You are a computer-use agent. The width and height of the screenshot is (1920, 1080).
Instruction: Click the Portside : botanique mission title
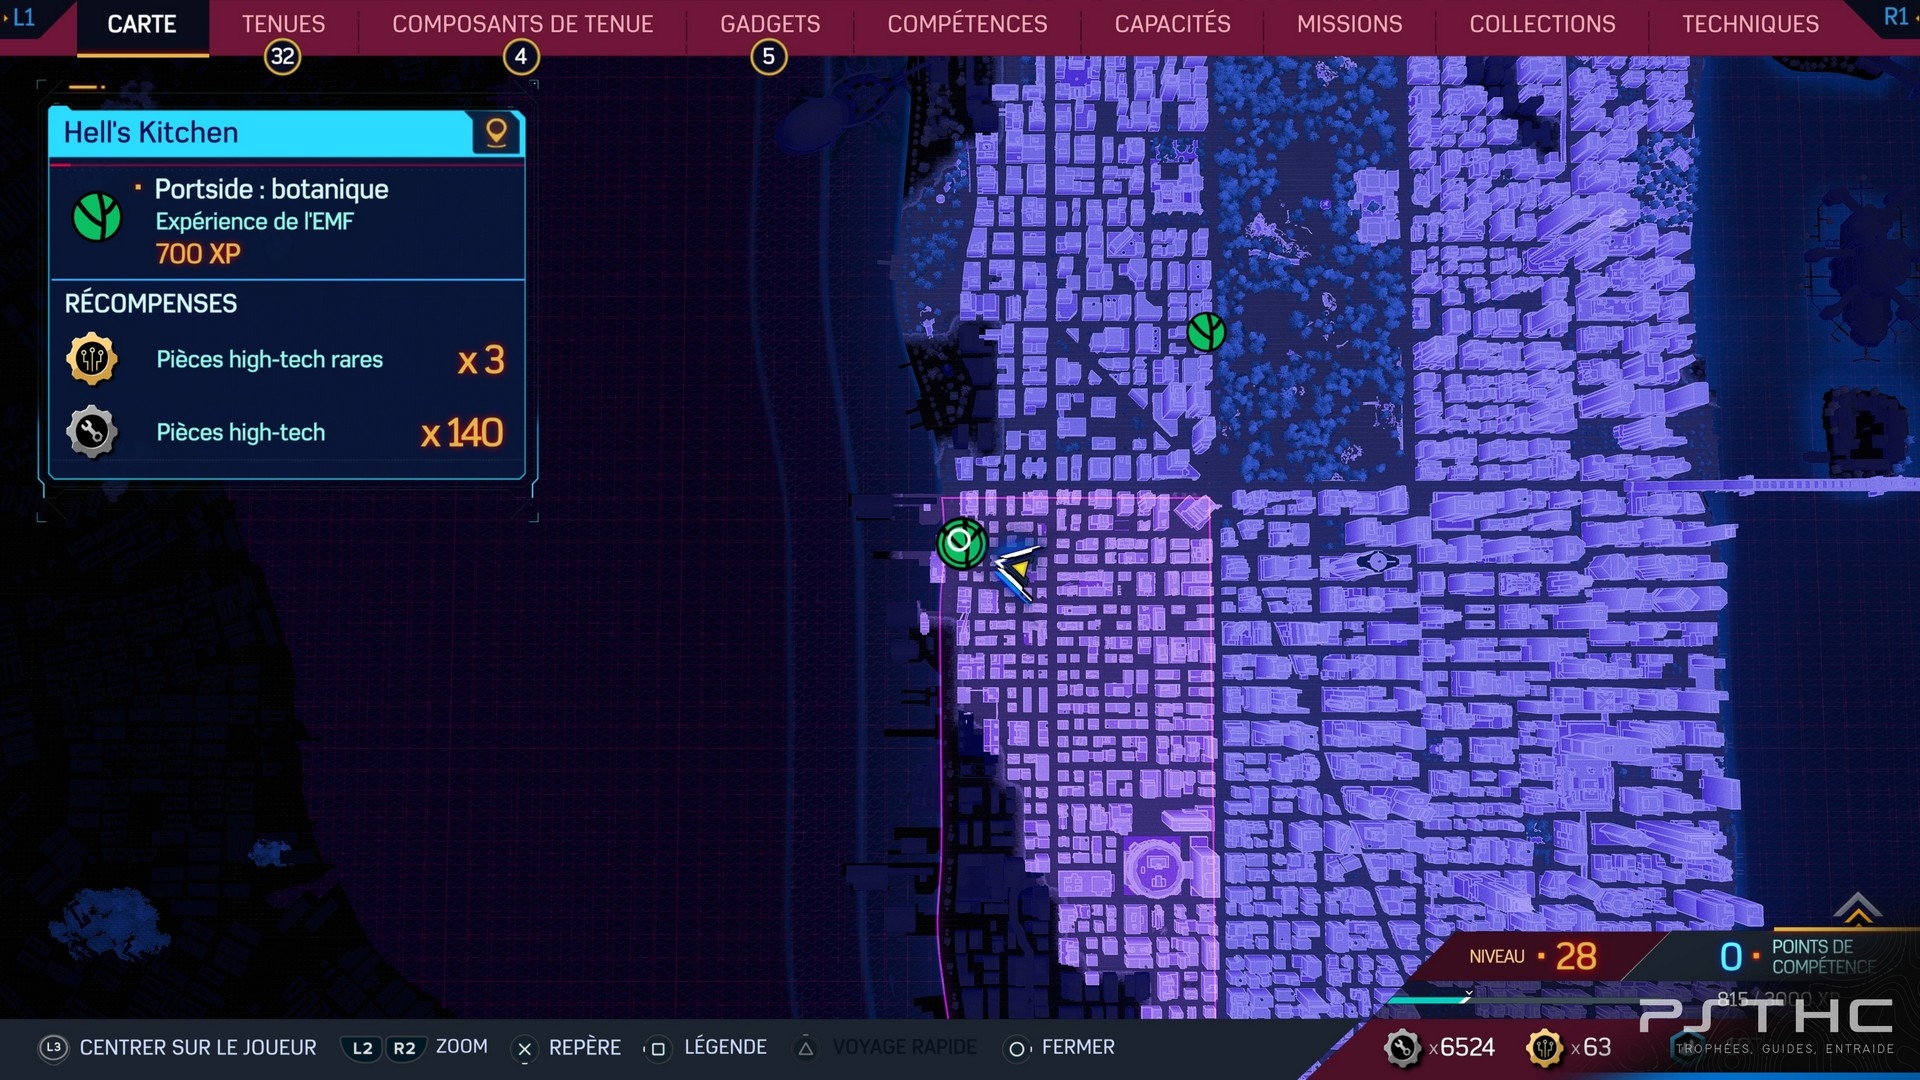(x=271, y=189)
